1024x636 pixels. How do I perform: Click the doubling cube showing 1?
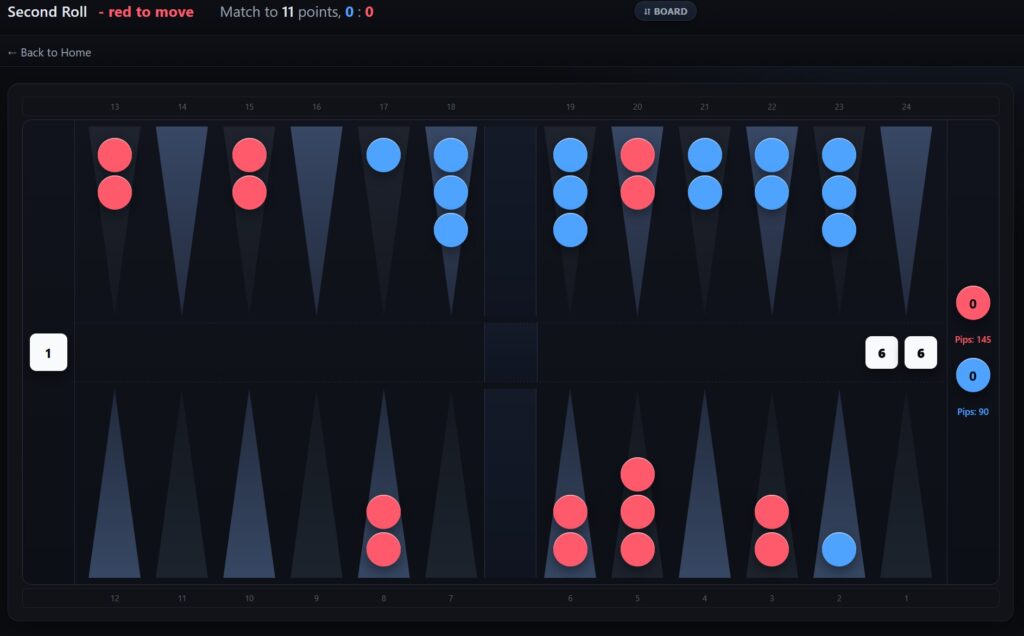[x=48, y=353]
